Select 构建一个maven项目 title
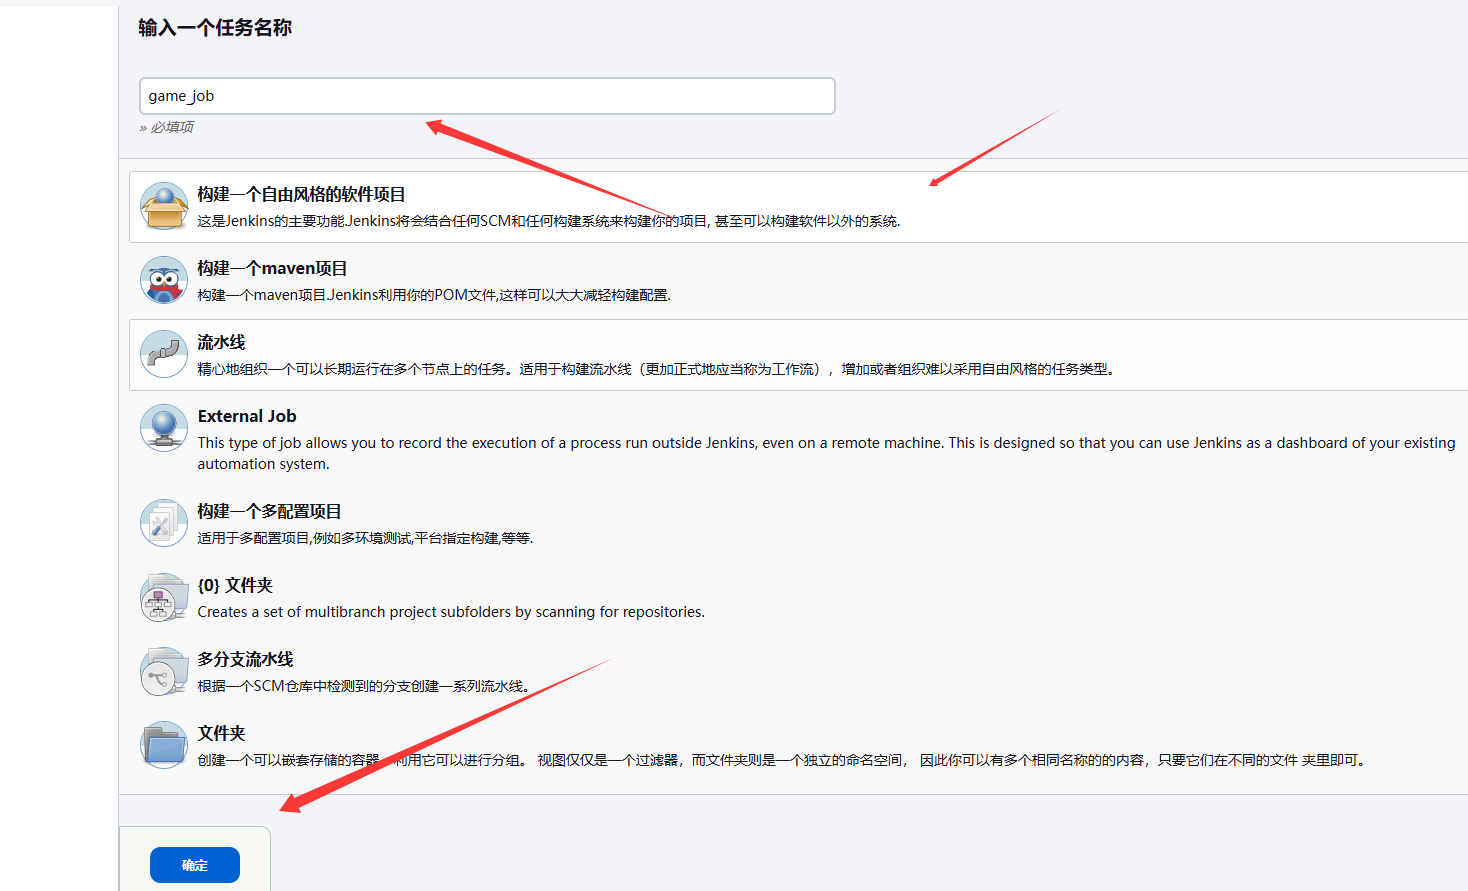 coord(272,268)
